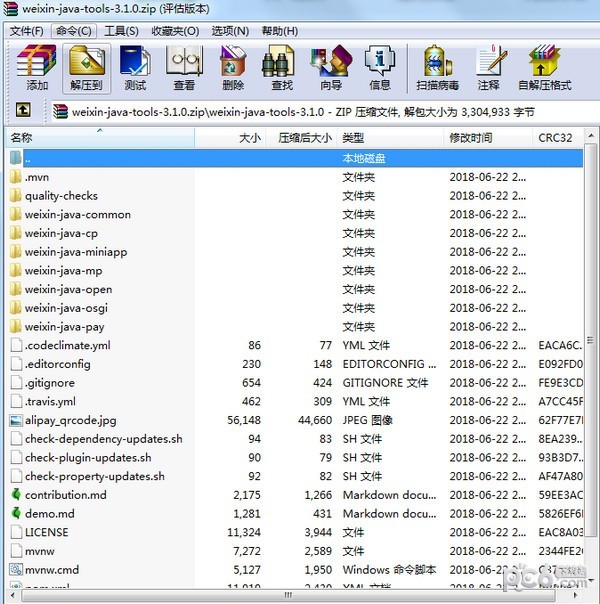This screenshot has height=604, width=600.
Task: Sort by Packed Size (压缩后大小) header
Action: coord(302,138)
